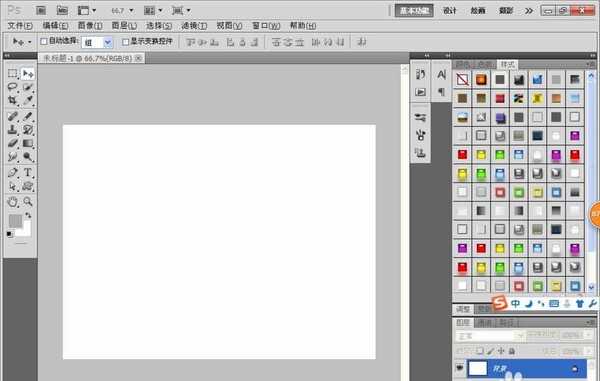Viewport: 600px width, 381px height.
Task: Toggle lock image pixels brush icon
Action: point(491,351)
